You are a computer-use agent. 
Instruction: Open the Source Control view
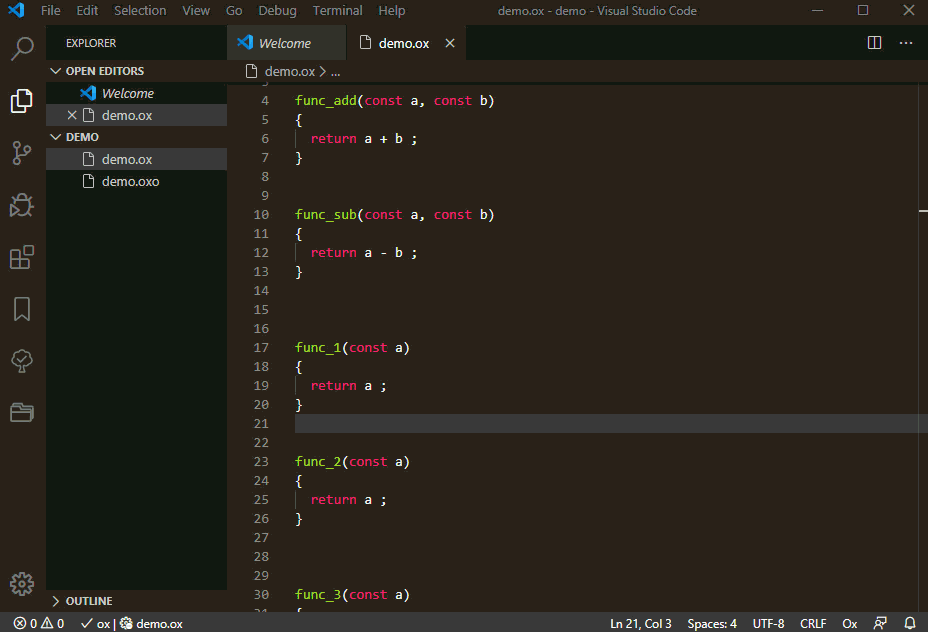22,153
